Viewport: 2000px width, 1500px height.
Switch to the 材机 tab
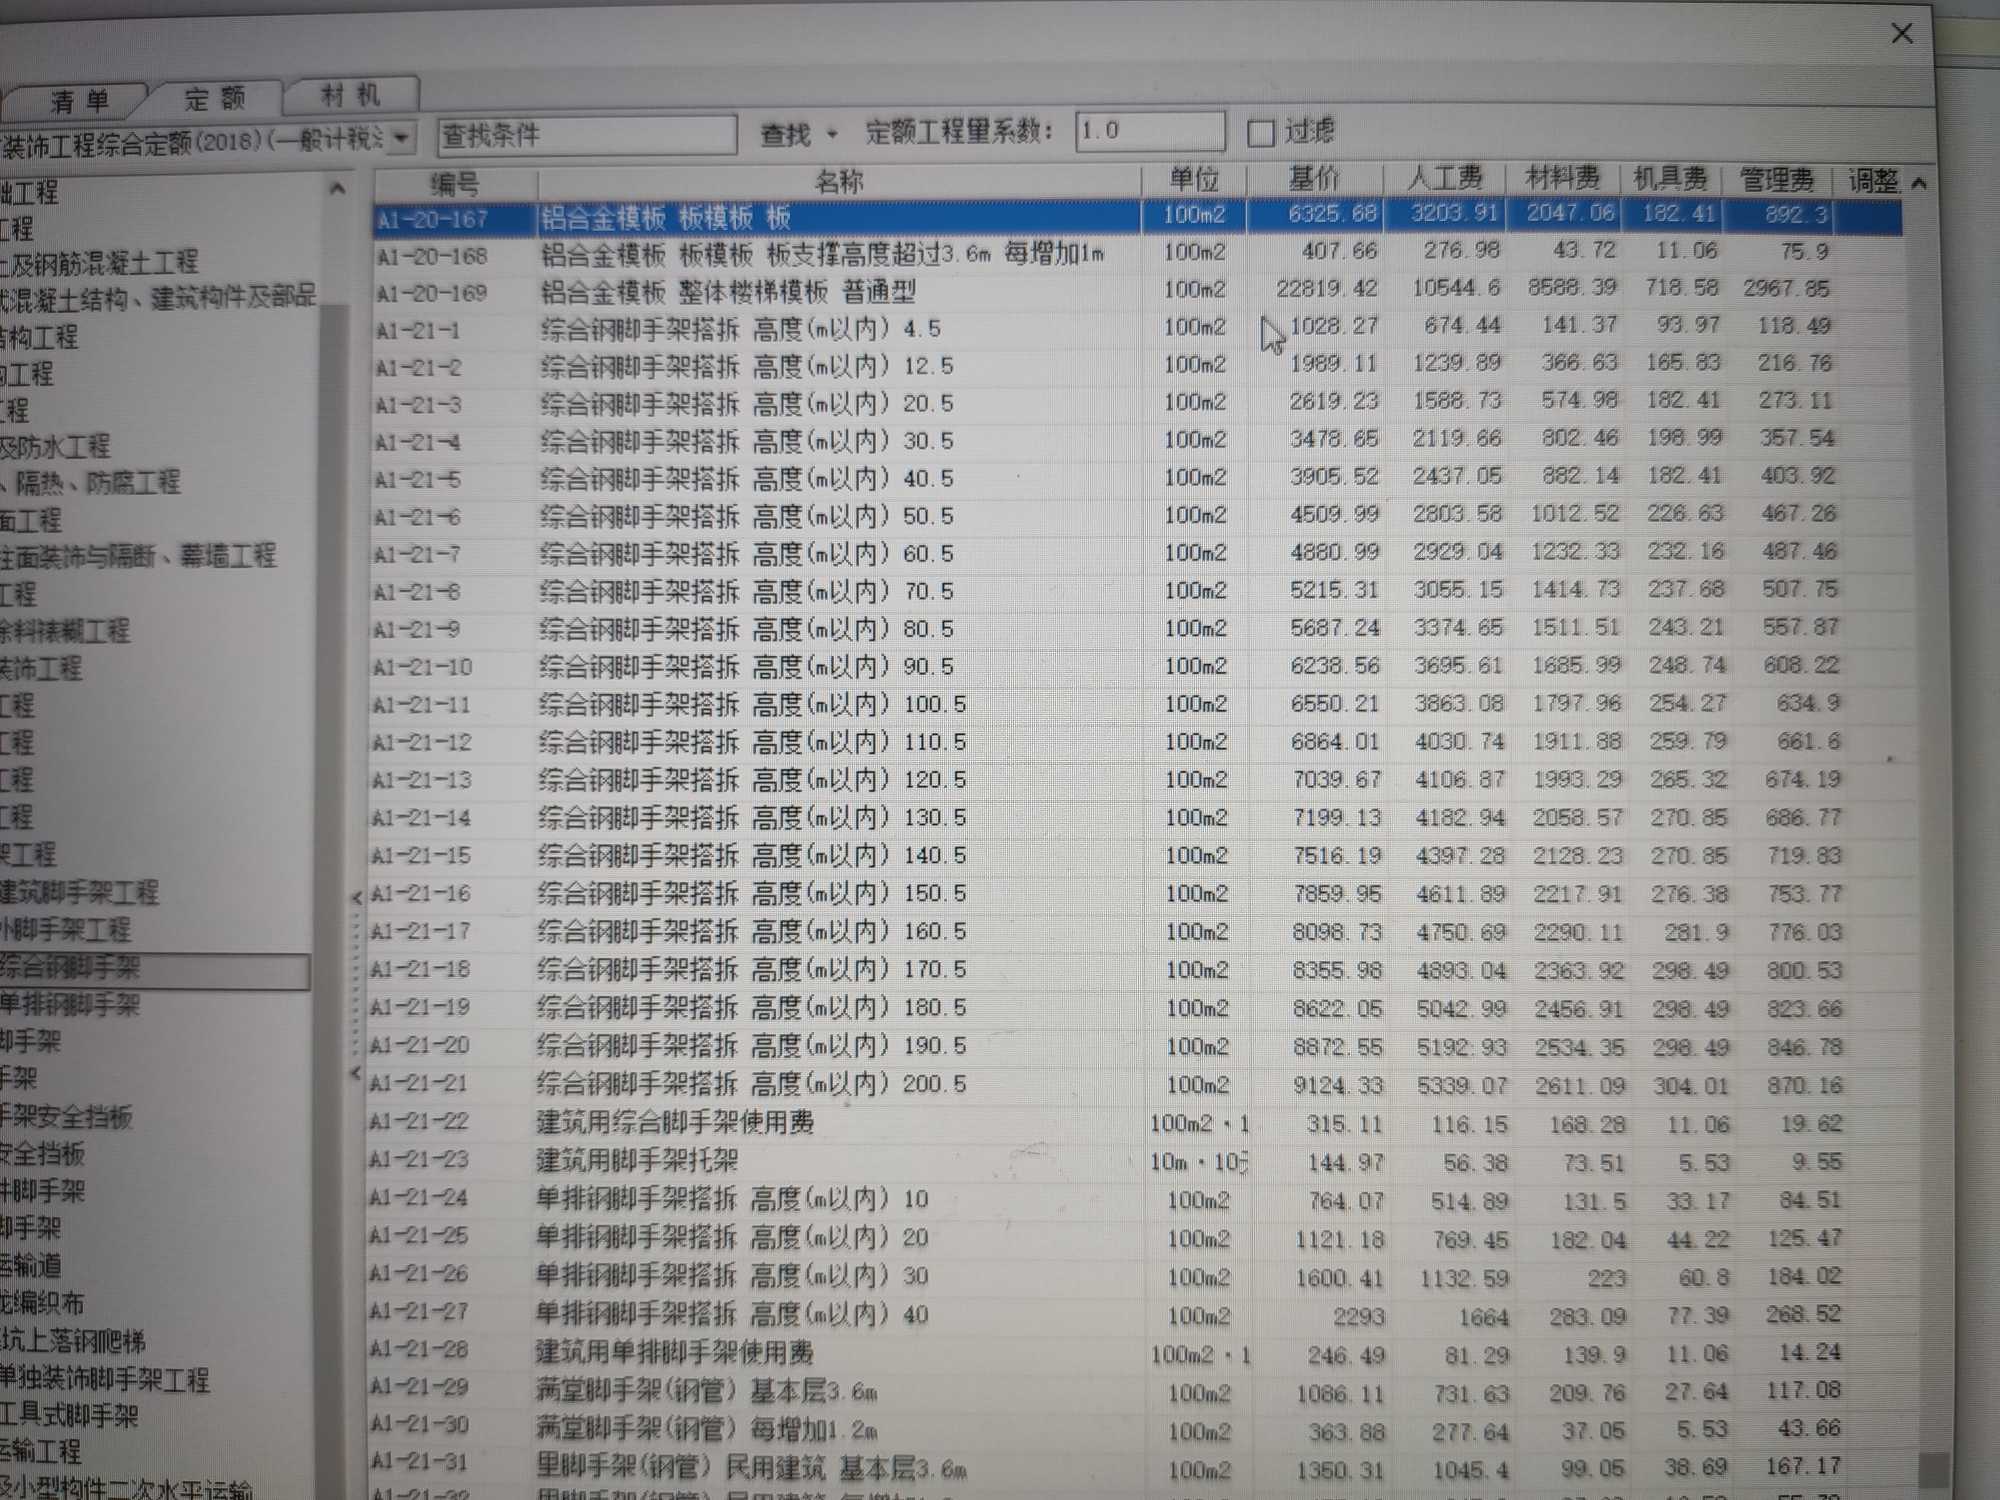(350, 96)
